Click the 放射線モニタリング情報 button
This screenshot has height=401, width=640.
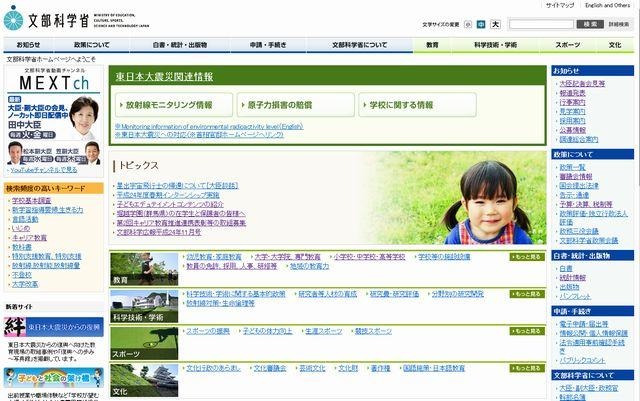pyautogui.click(x=174, y=105)
